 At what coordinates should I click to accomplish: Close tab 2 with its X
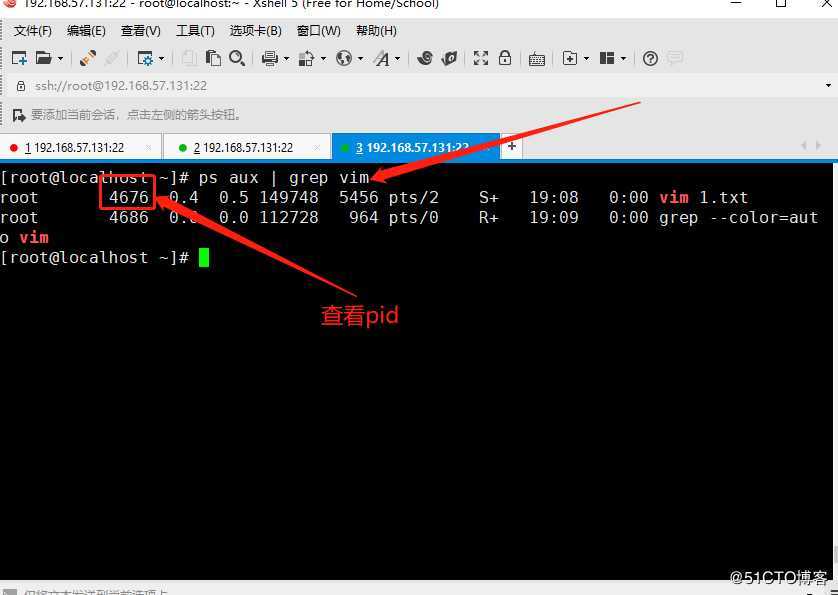pos(317,148)
